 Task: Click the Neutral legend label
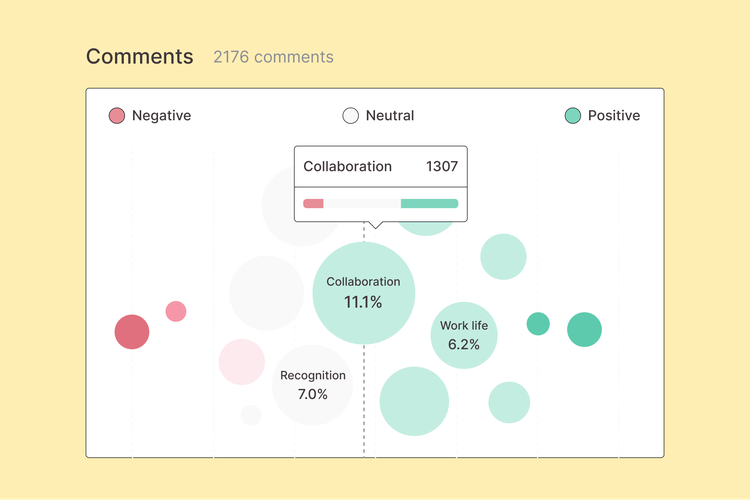[x=390, y=116]
